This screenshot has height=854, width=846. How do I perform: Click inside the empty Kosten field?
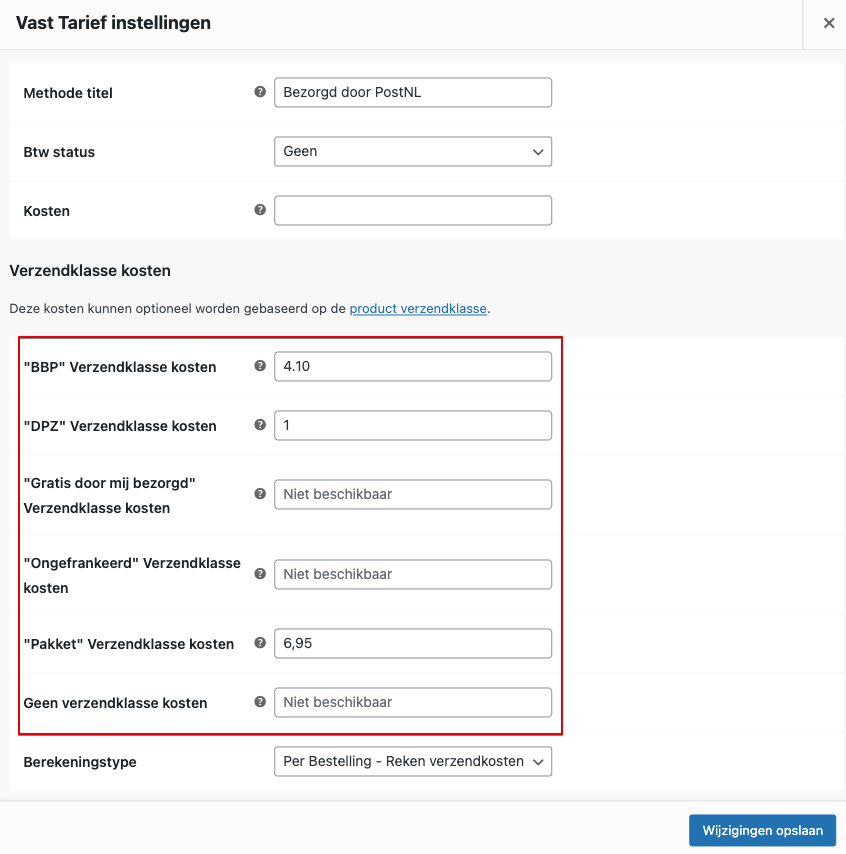tap(413, 210)
